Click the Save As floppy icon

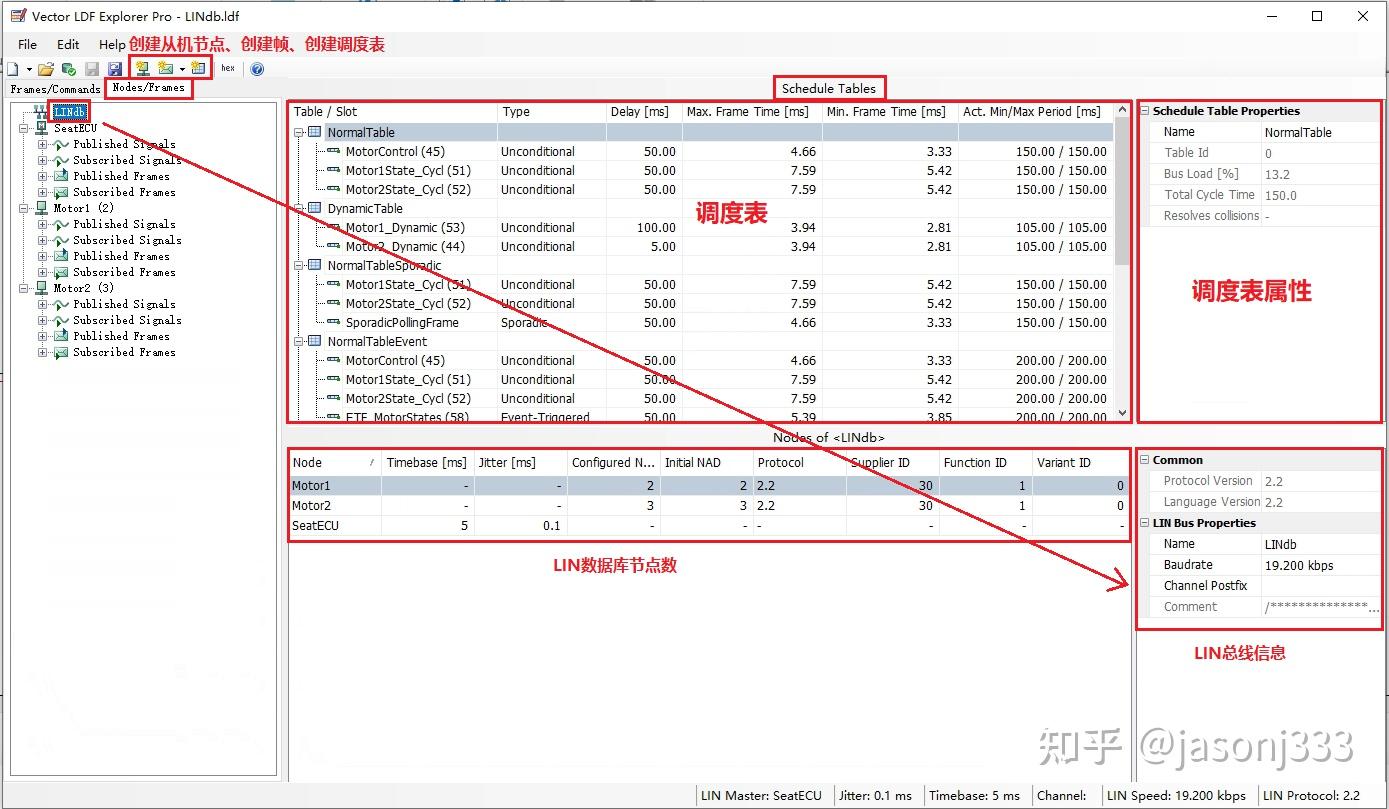click(115, 69)
